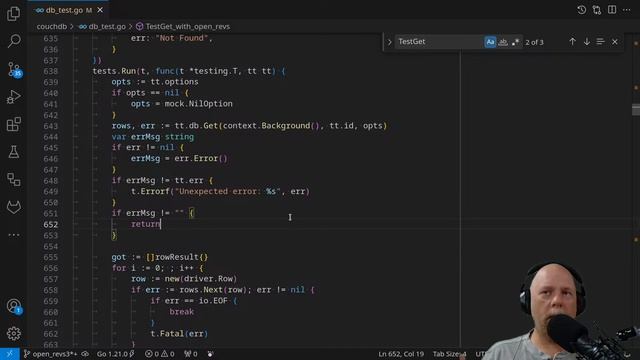
Task: Change the Tab Size 4 indentation setting
Action: (449, 354)
